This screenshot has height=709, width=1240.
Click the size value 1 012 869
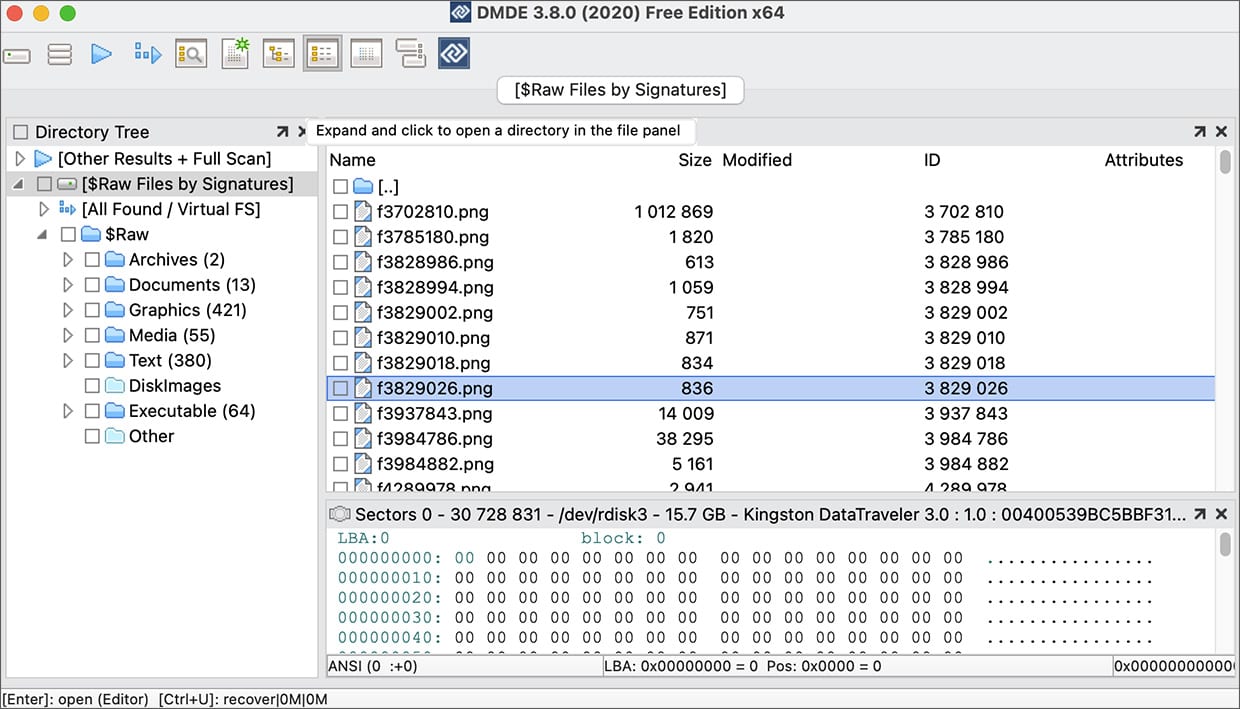(x=674, y=212)
